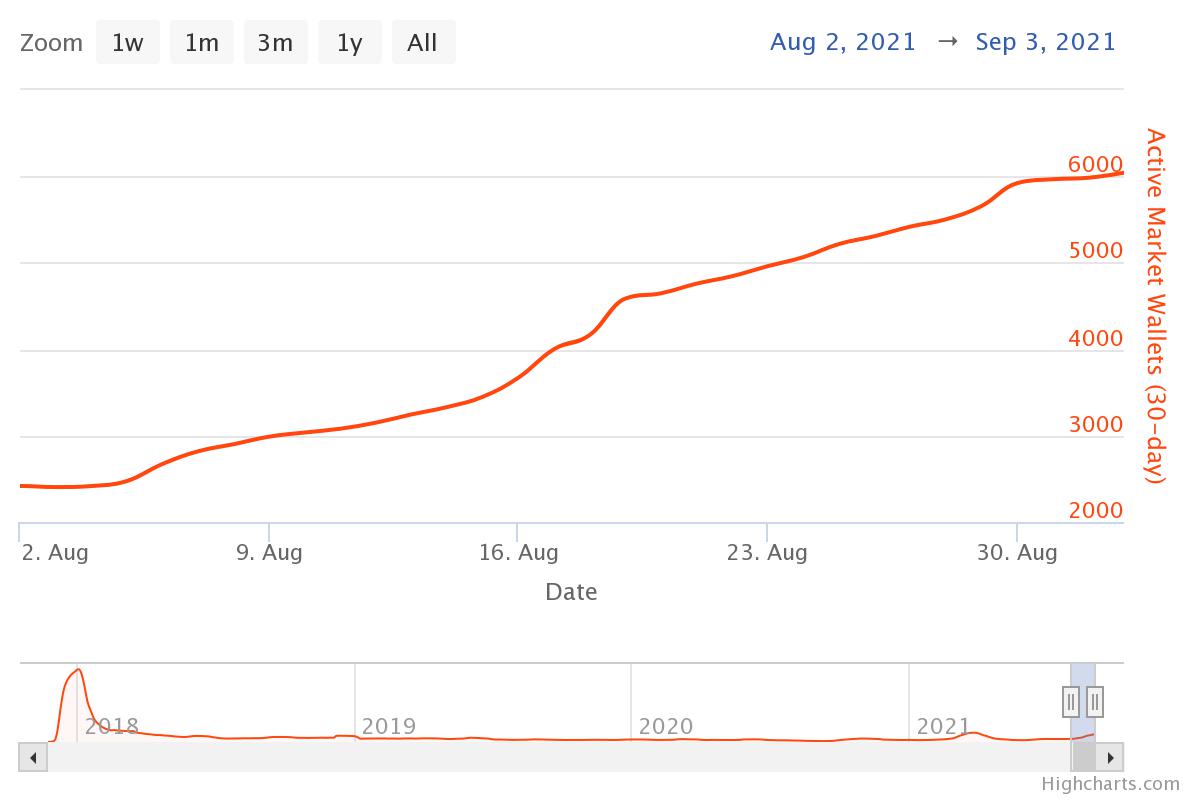Click the left navigator range handle
Image resolution: width=1200 pixels, height=800 pixels.
tap(1071, 702)
